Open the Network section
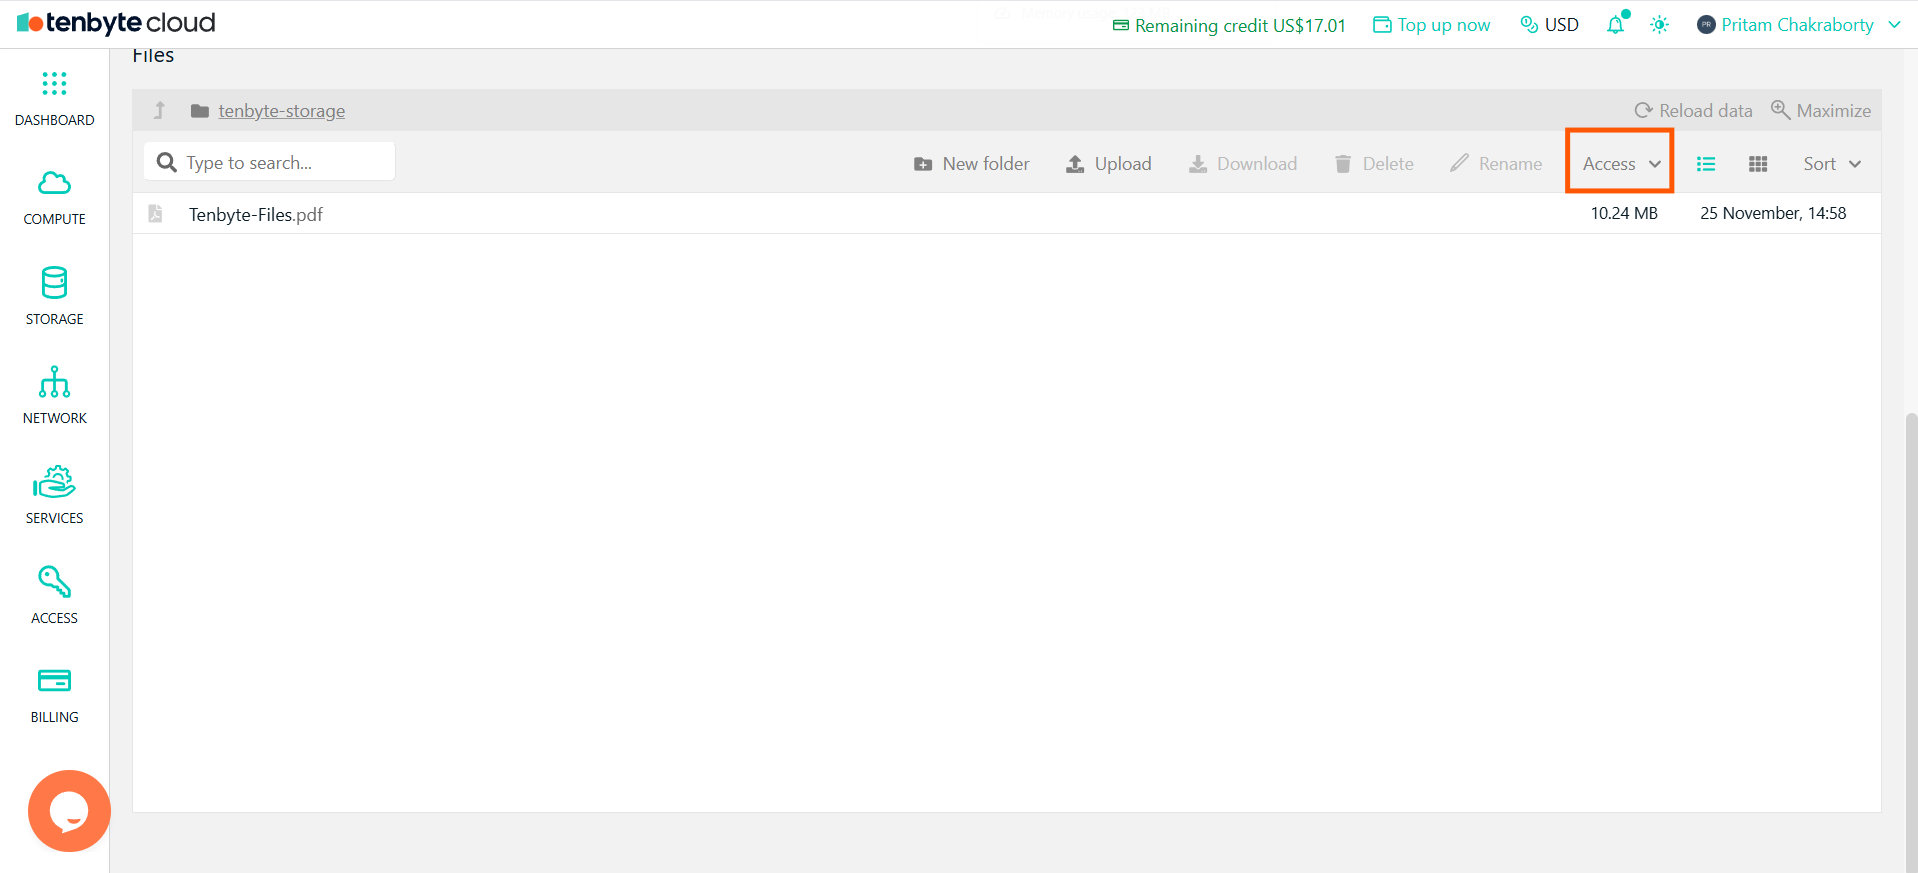The image size is (1918, 873). pyautogui.click(x=54, y=396)
